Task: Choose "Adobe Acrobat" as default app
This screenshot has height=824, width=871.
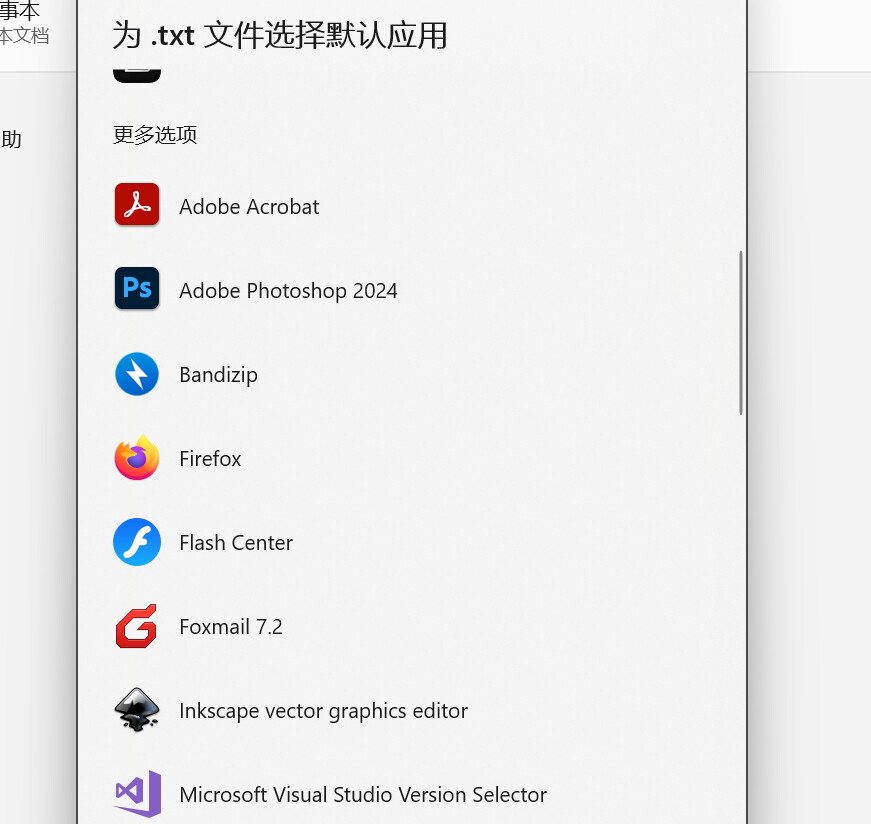Action: coord(412,206)
